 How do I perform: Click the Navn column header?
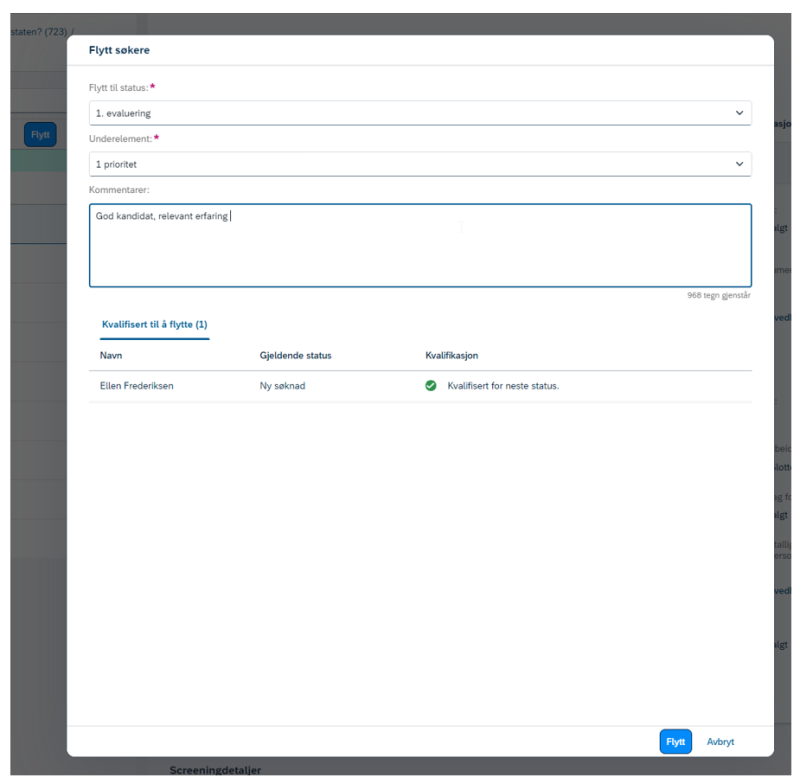[x=111, y=356]
